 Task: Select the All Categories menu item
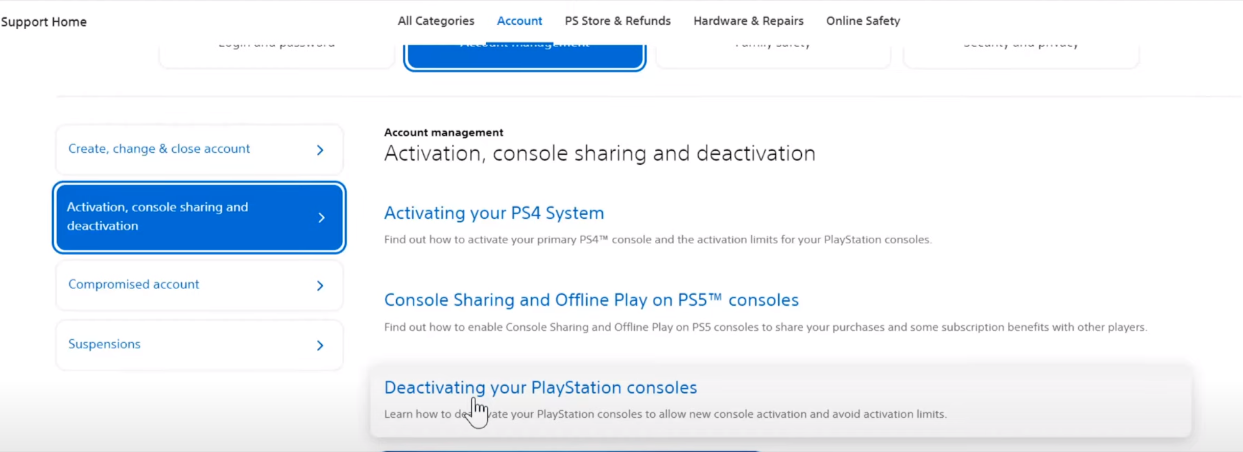[x=436, y=21]
